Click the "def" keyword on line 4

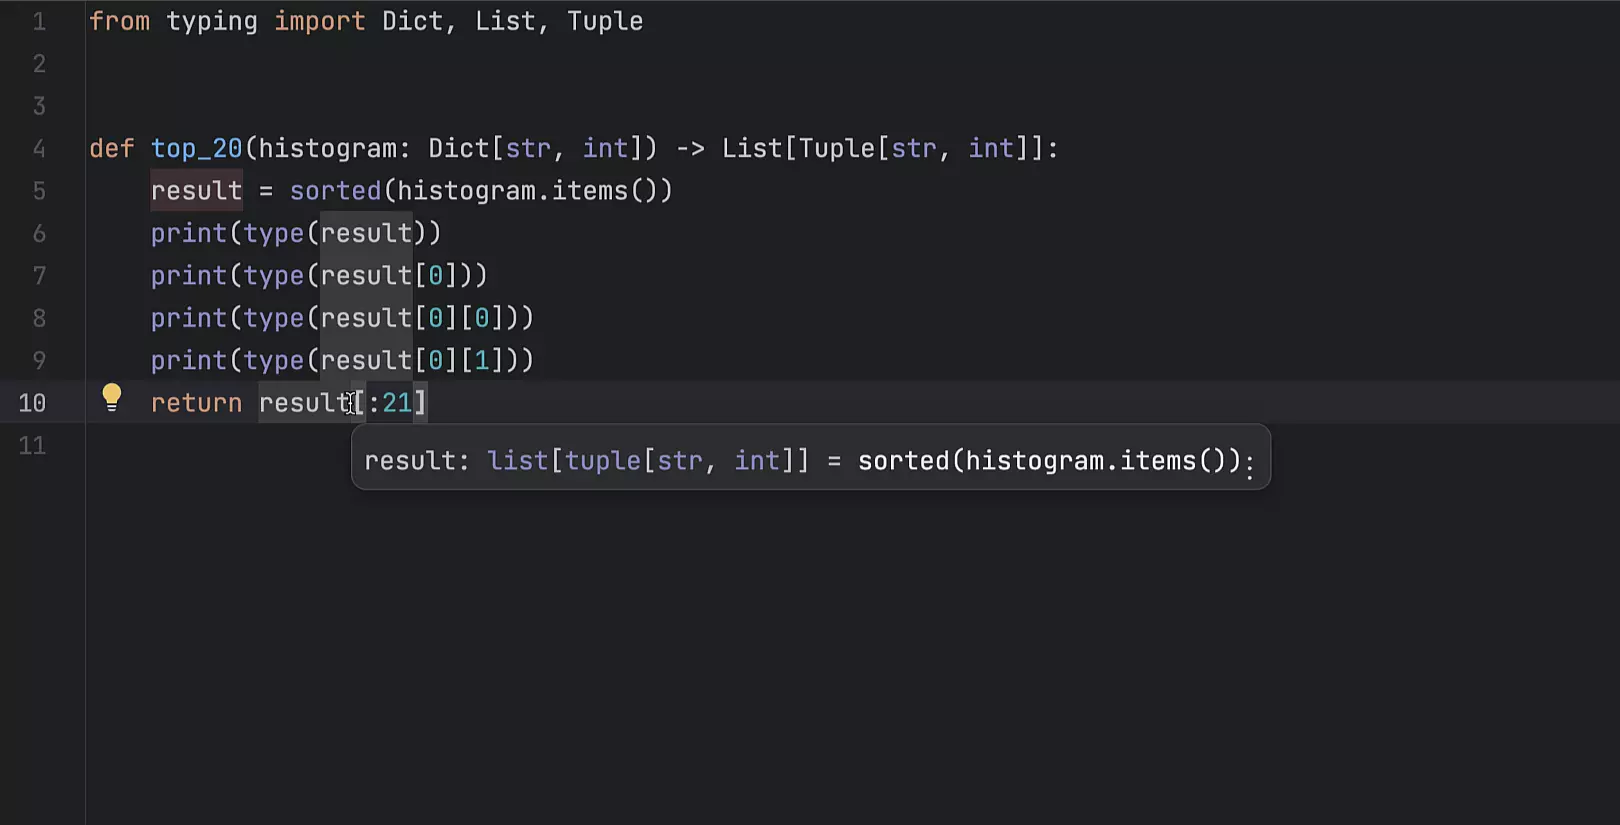tap(111, 149)
